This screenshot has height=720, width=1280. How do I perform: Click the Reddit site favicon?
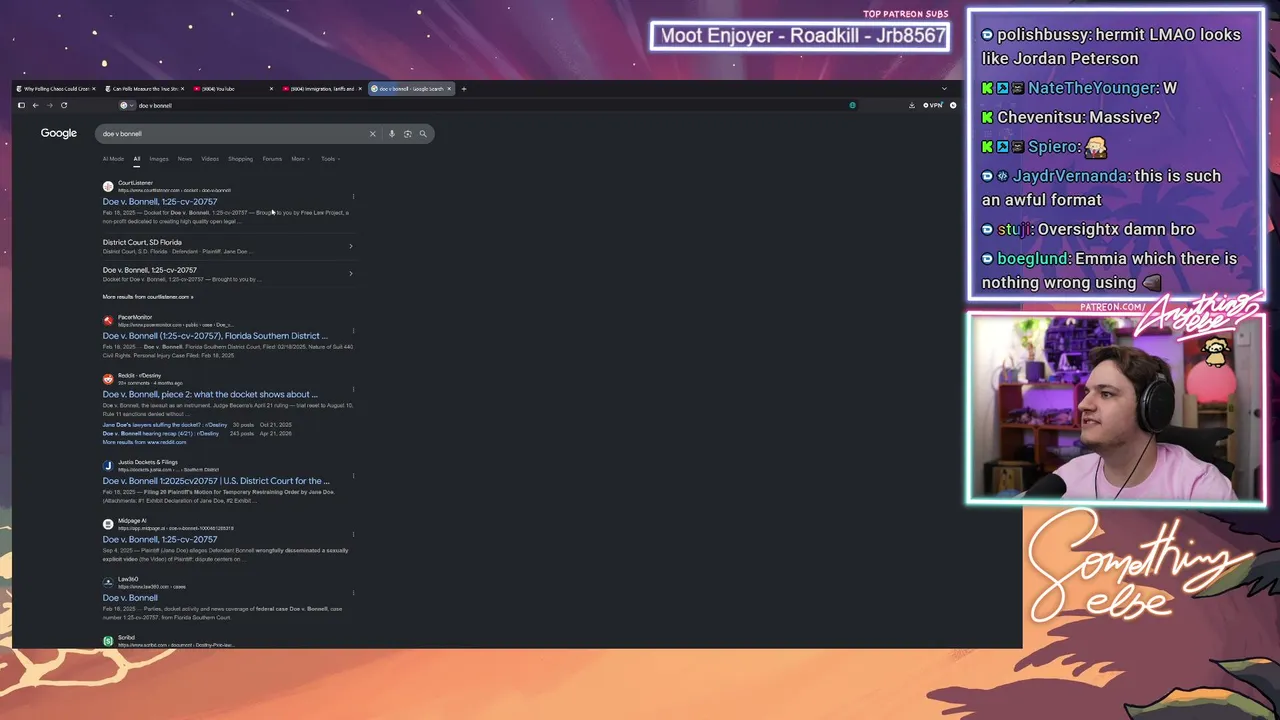pos(108,379)
